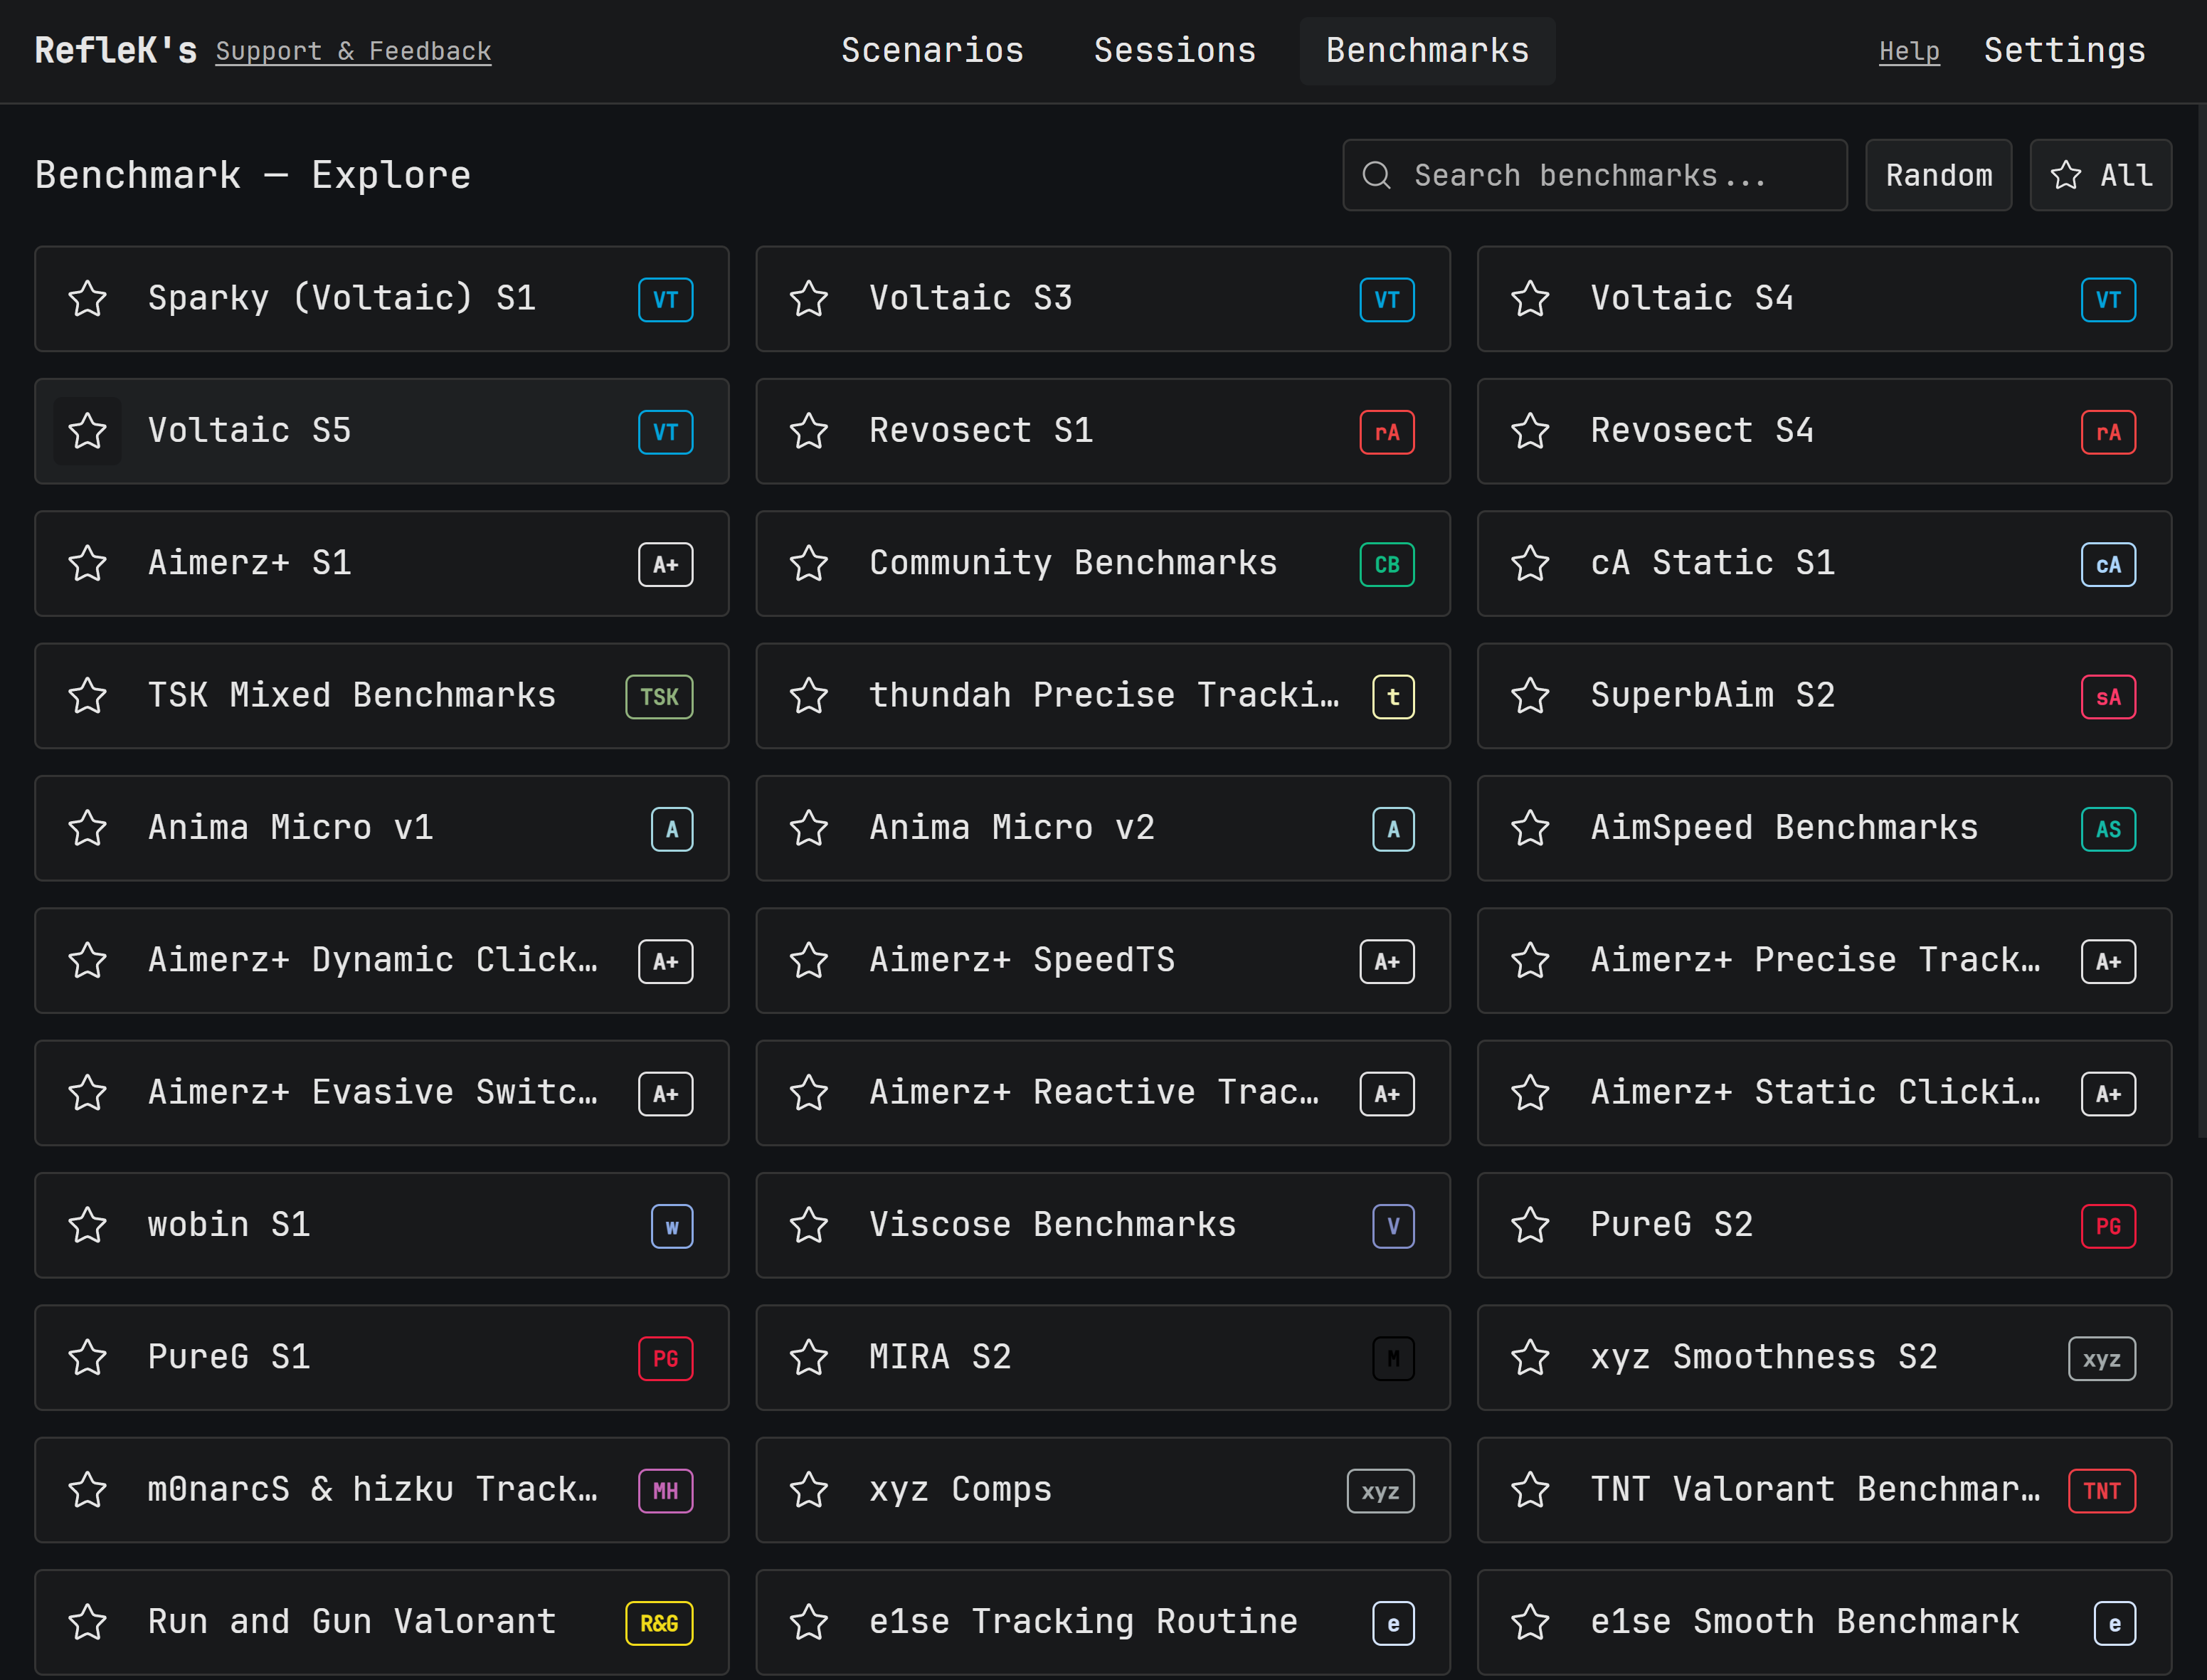2207x1680 pixels.
Task: Click the search magnifier icon
Action: click(1377, 175)
